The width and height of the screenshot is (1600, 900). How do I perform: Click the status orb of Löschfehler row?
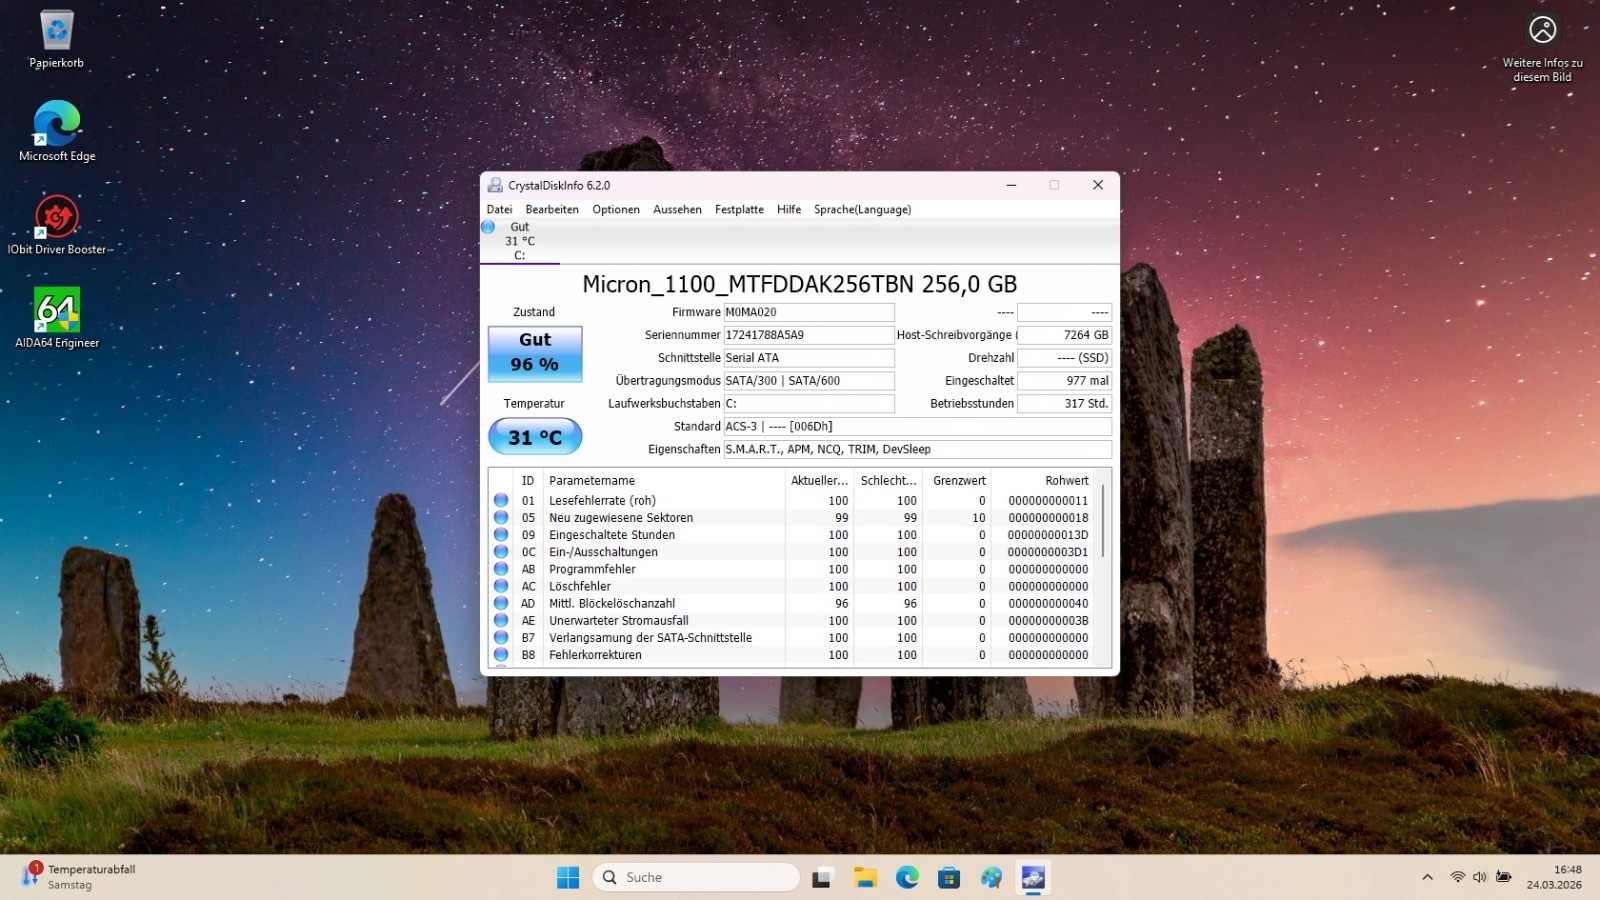(501, 586)
